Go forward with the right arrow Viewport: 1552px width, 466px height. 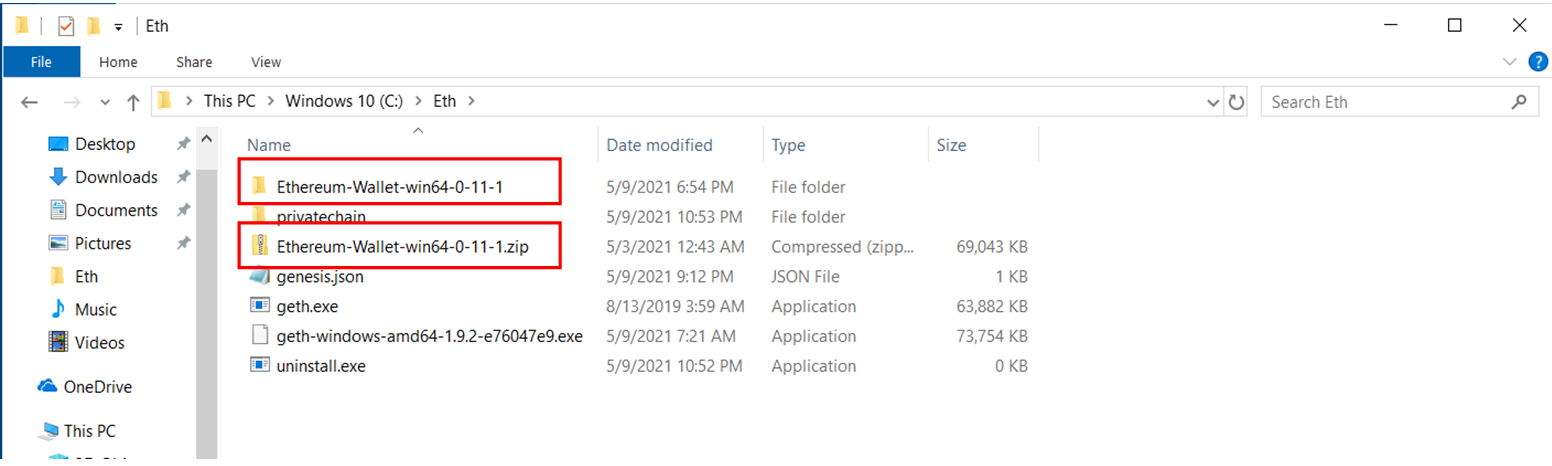71,102
